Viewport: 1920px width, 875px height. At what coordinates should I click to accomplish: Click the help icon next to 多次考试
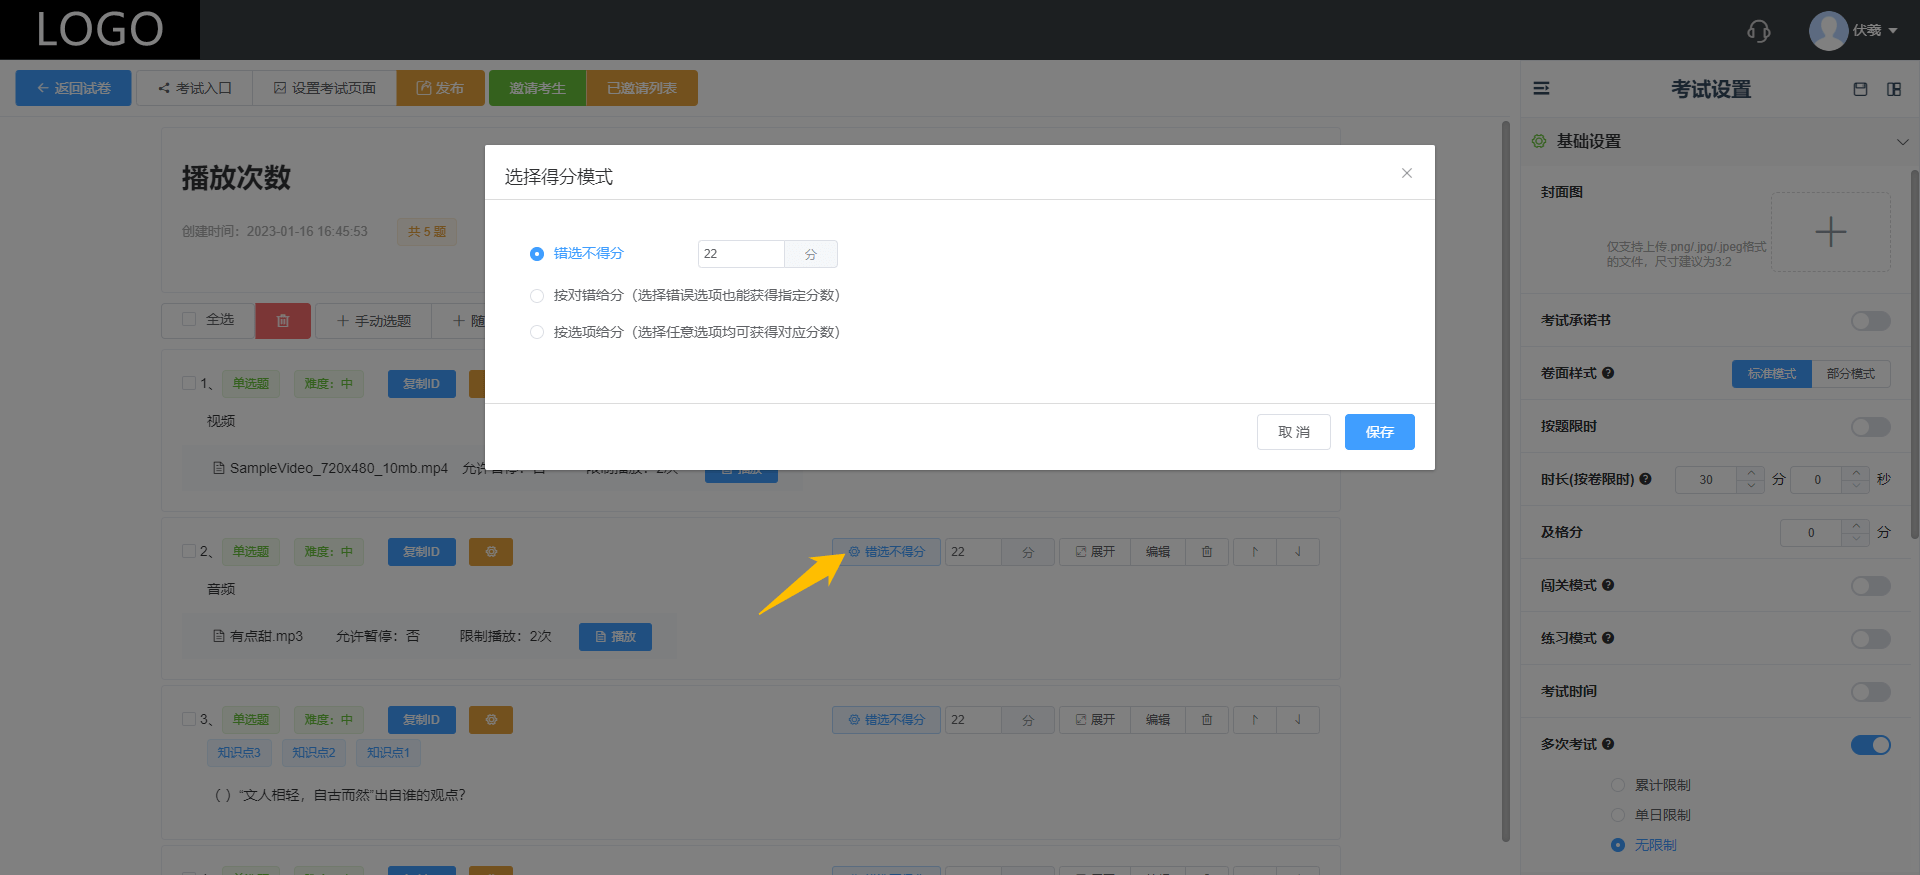click(1608, 744)
